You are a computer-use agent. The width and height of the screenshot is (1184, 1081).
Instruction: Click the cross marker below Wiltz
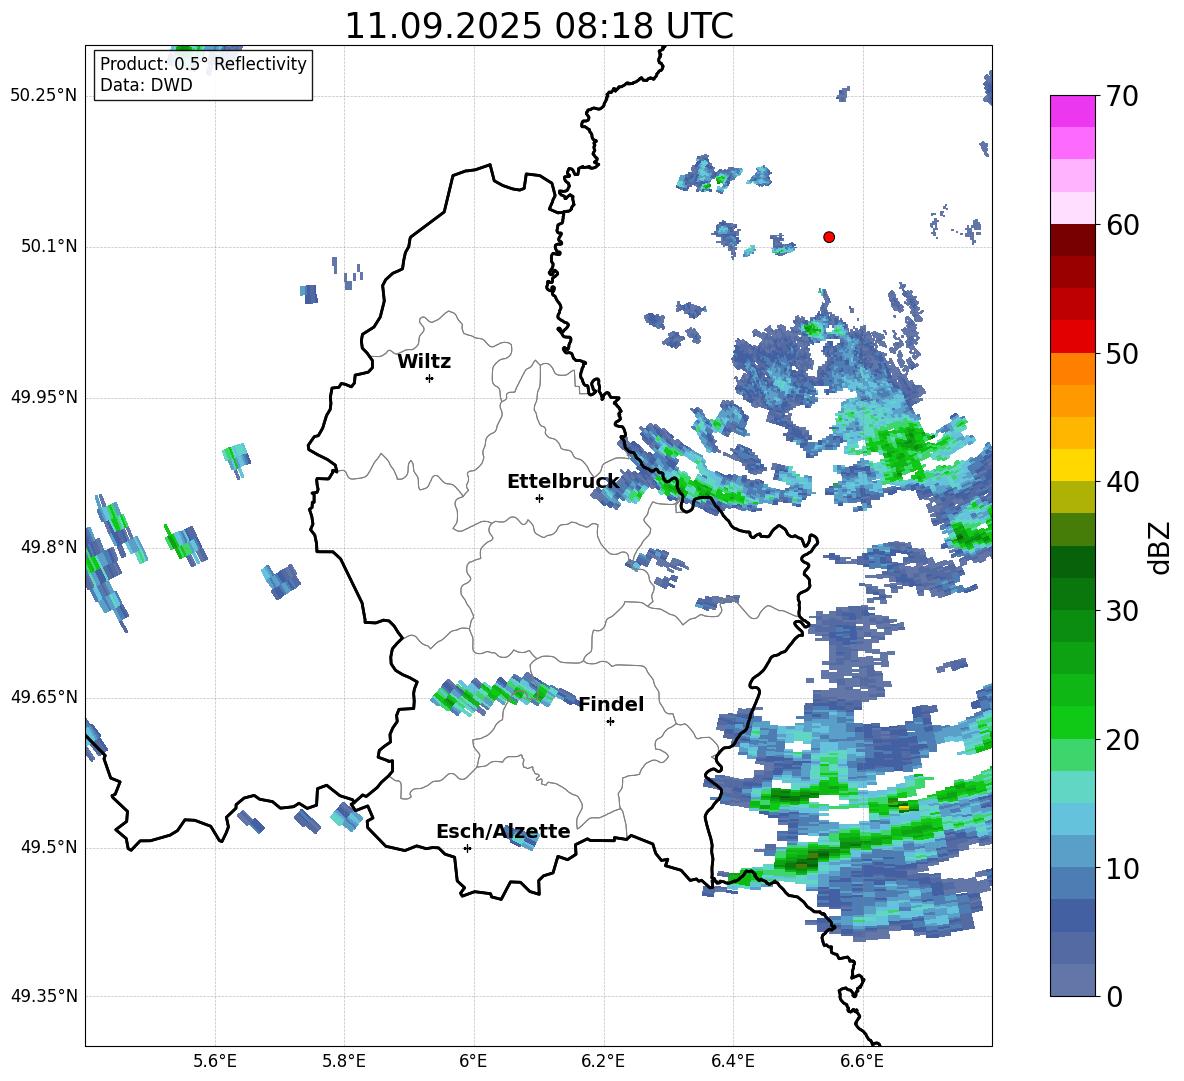click(x=430, y=378)
